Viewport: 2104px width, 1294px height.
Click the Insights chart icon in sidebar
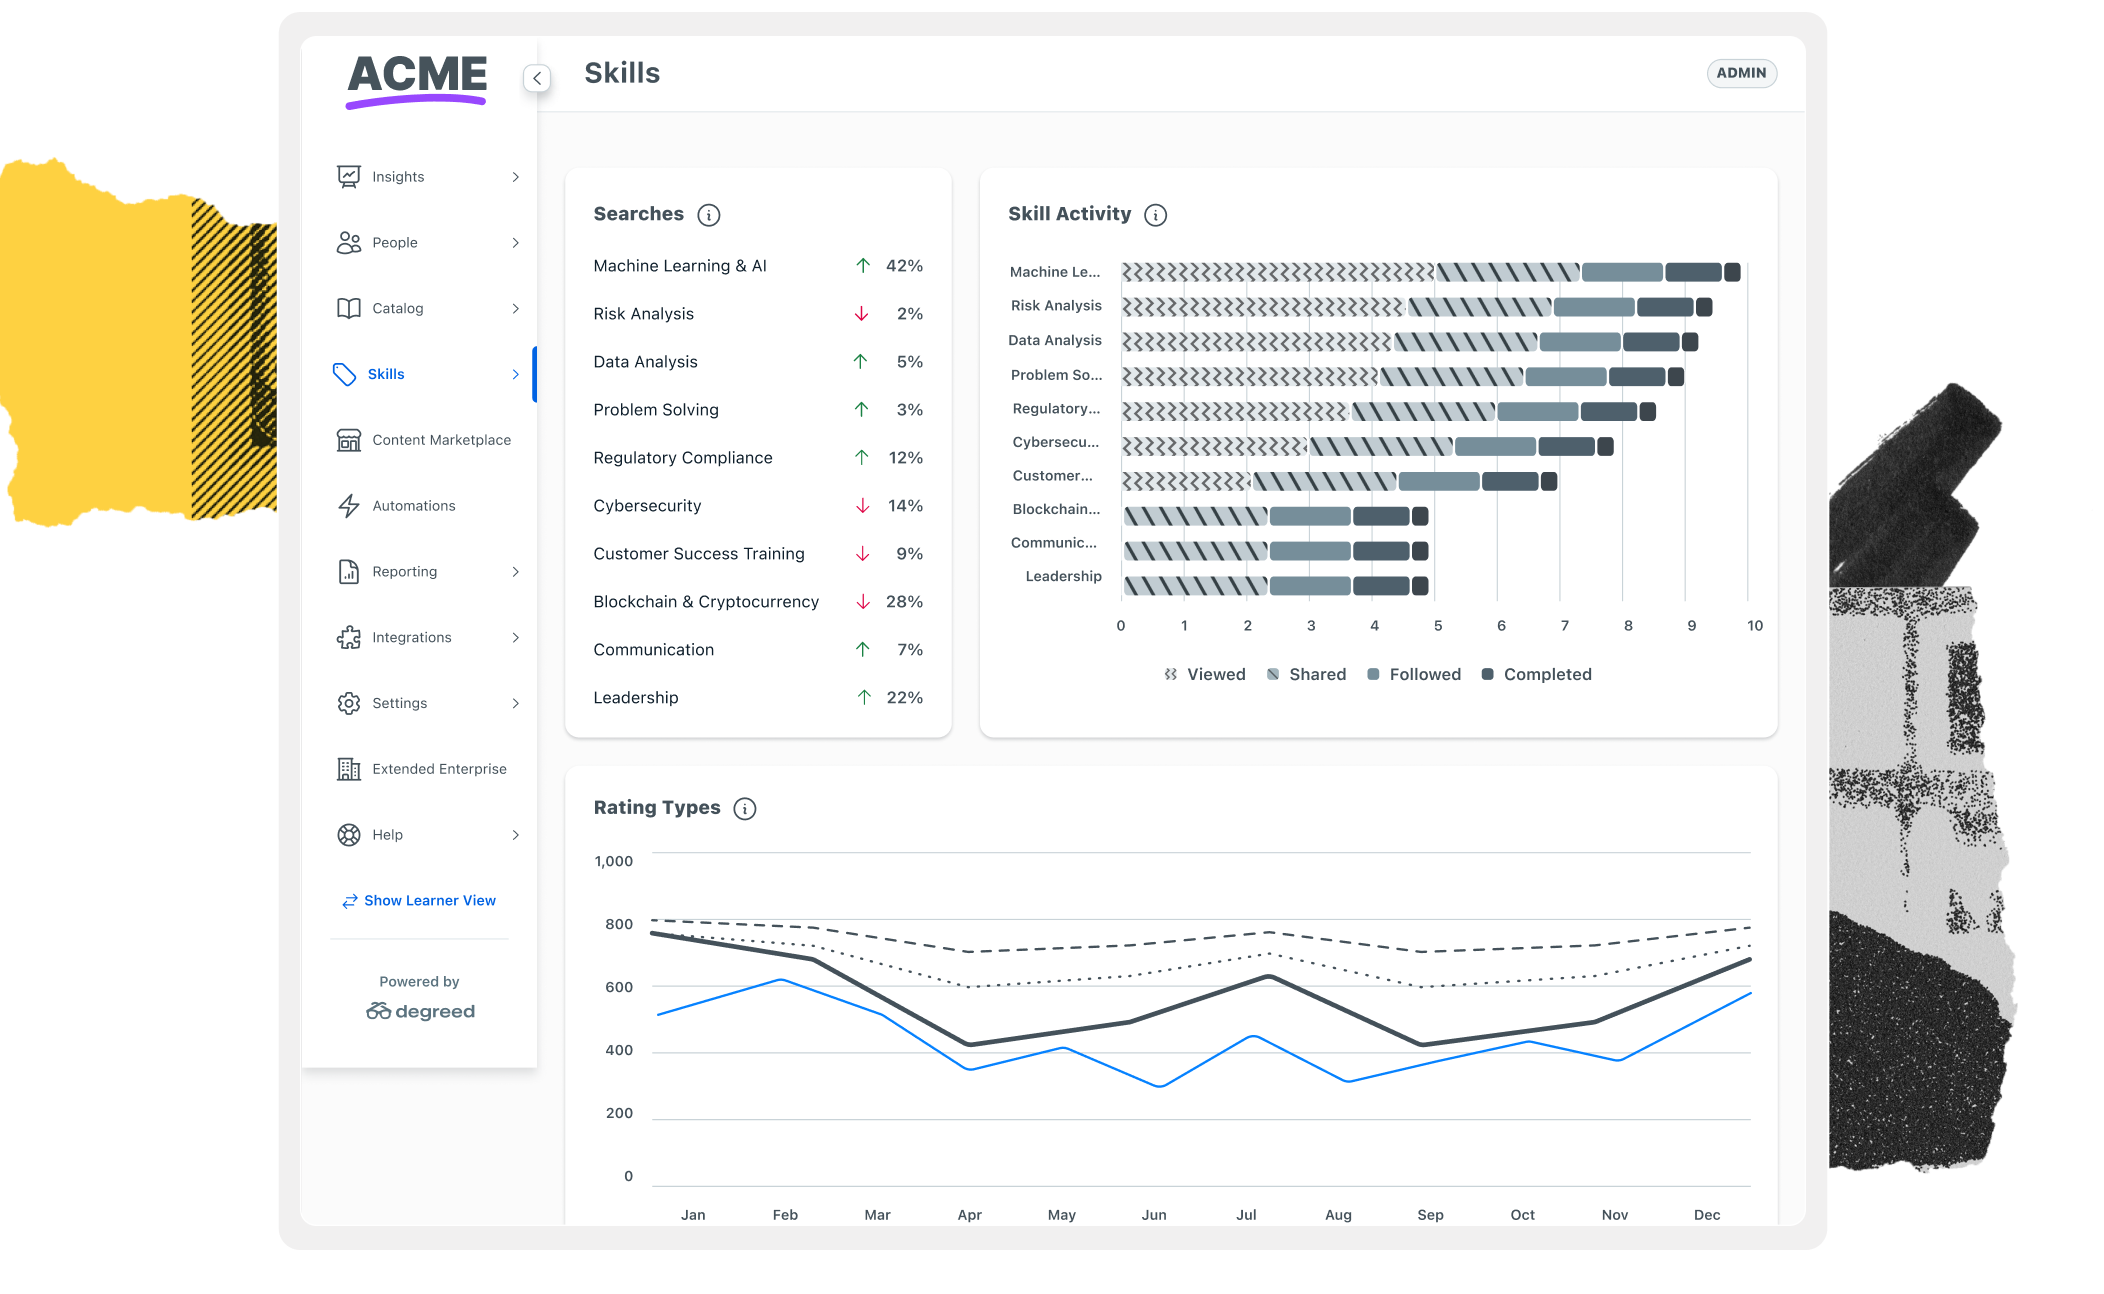click(x=348, y=177)
